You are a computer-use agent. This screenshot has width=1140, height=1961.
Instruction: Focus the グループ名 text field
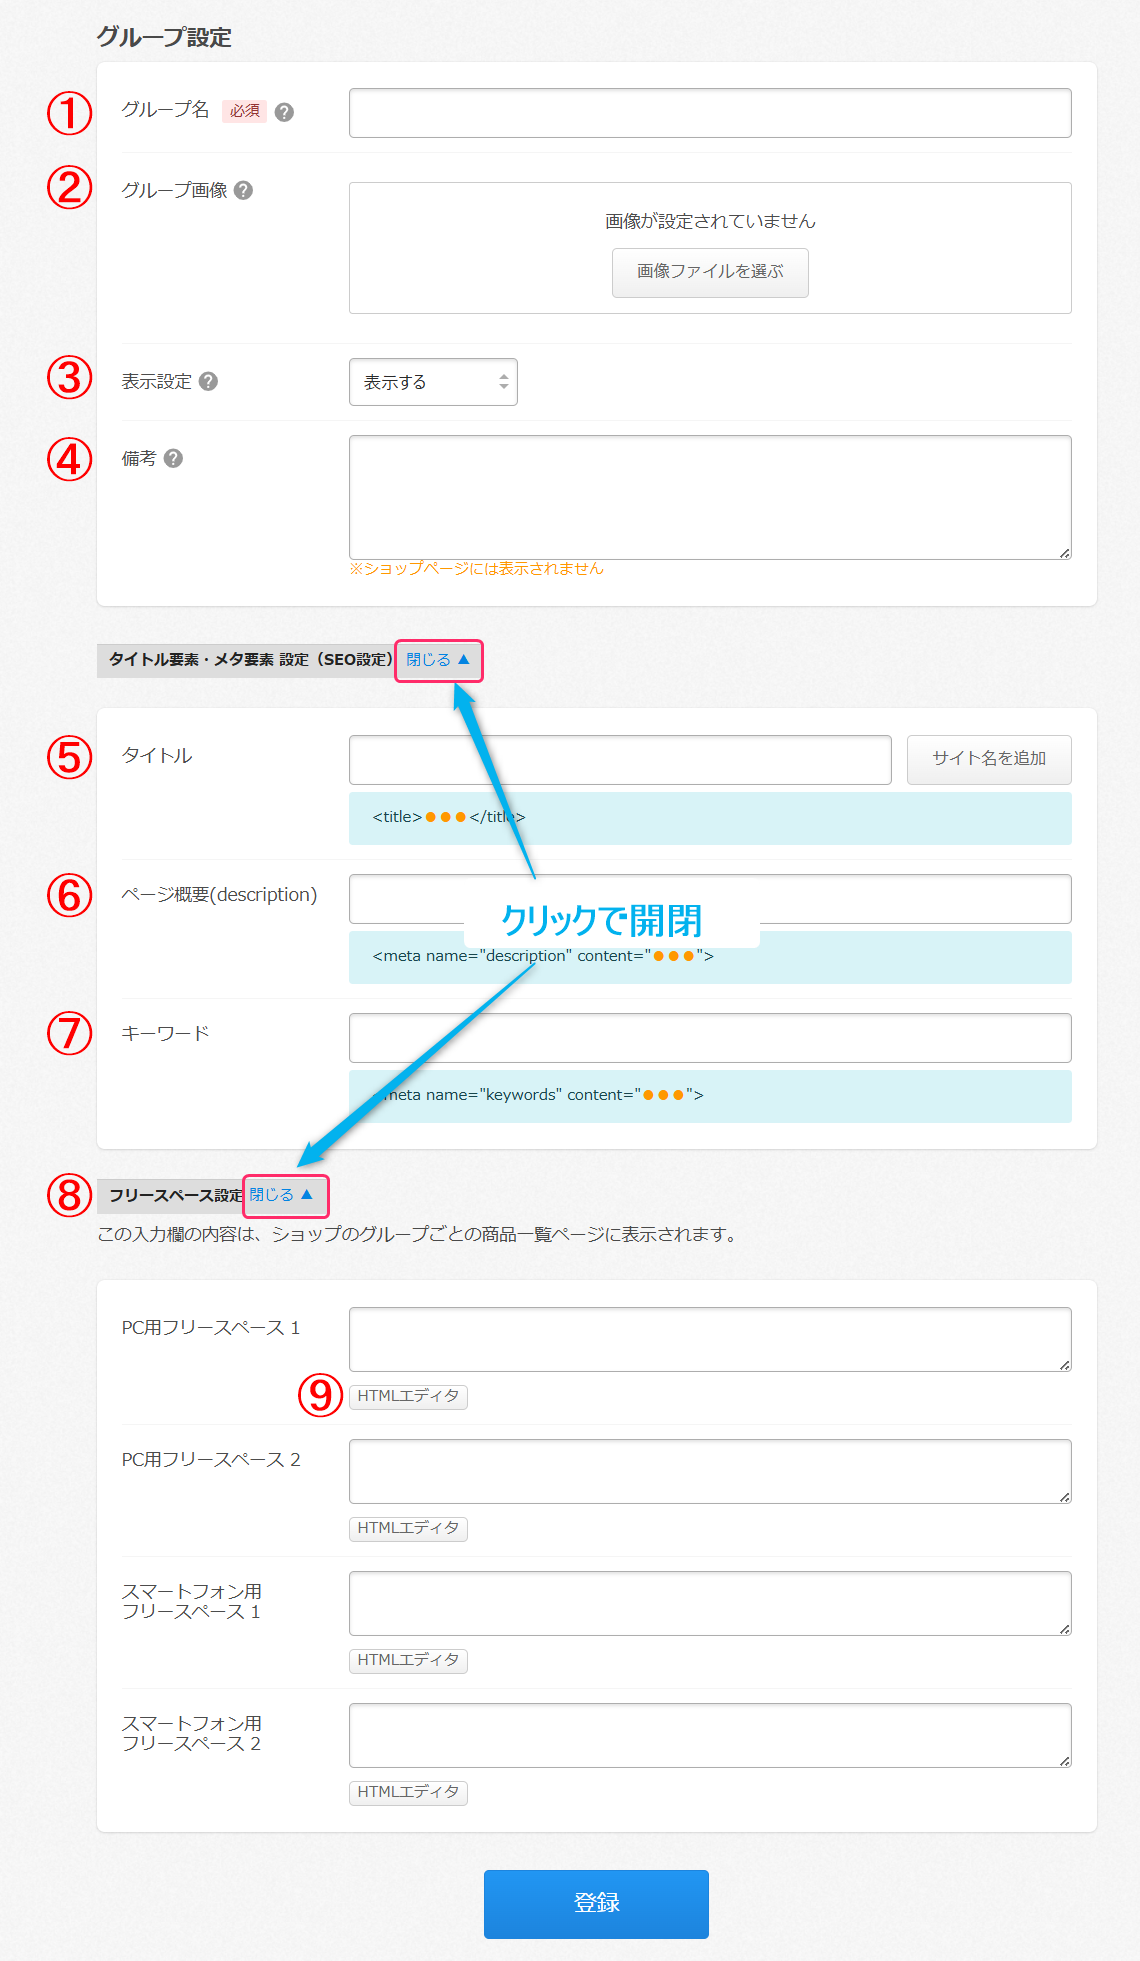[709, 113]
